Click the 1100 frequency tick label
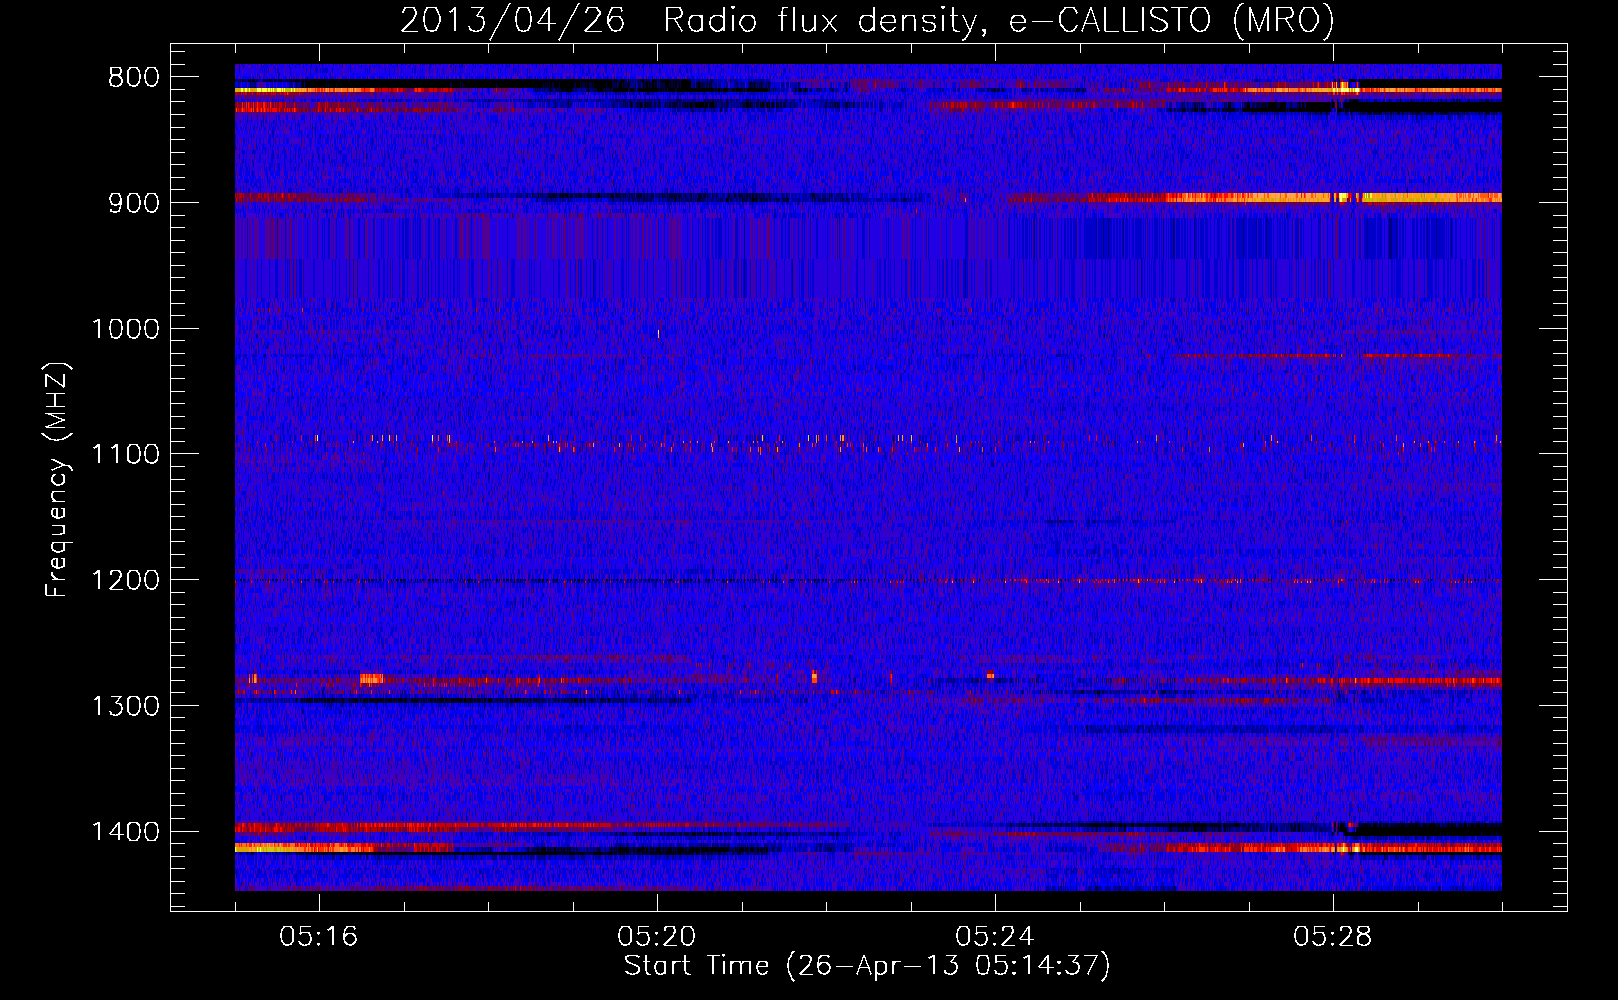 pyautogui.click(x=125, y=455)
